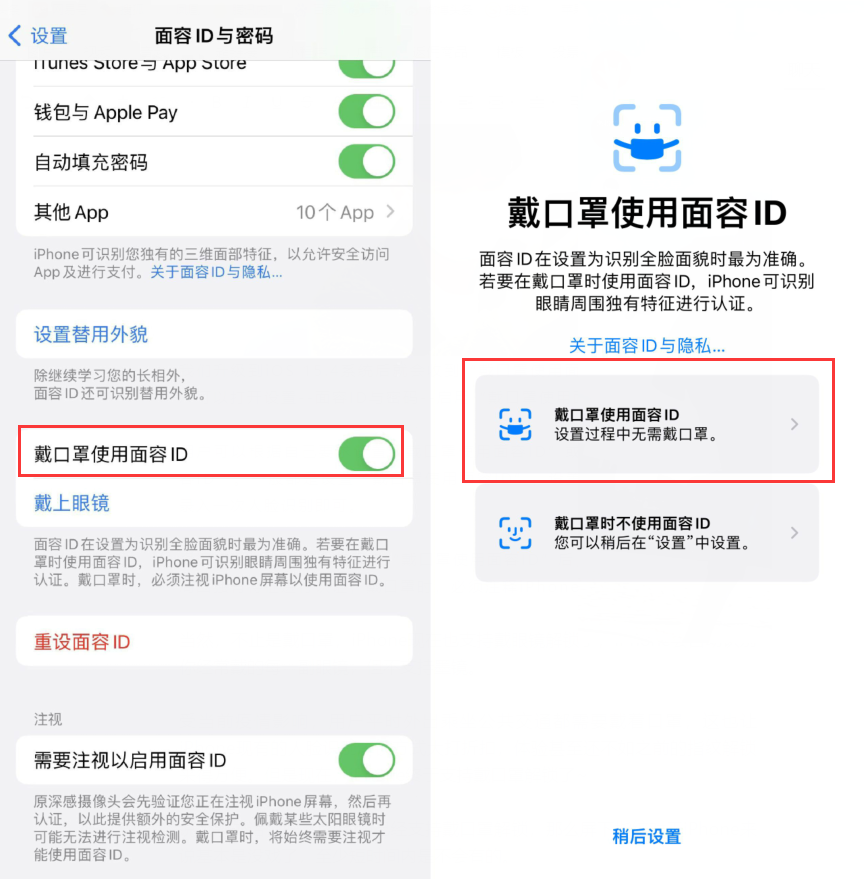Open 关于面容 ID 与隐私 link in settings footer
865x879 pixels.
pos(216,272)
